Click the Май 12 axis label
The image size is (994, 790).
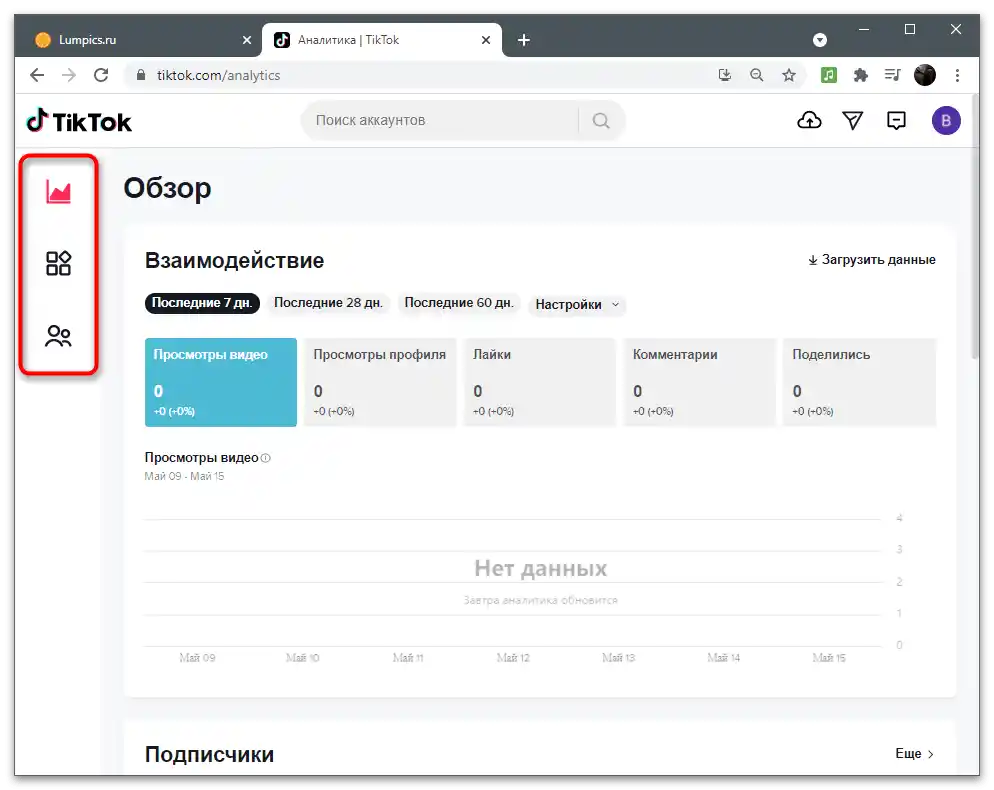click(513, 658)
